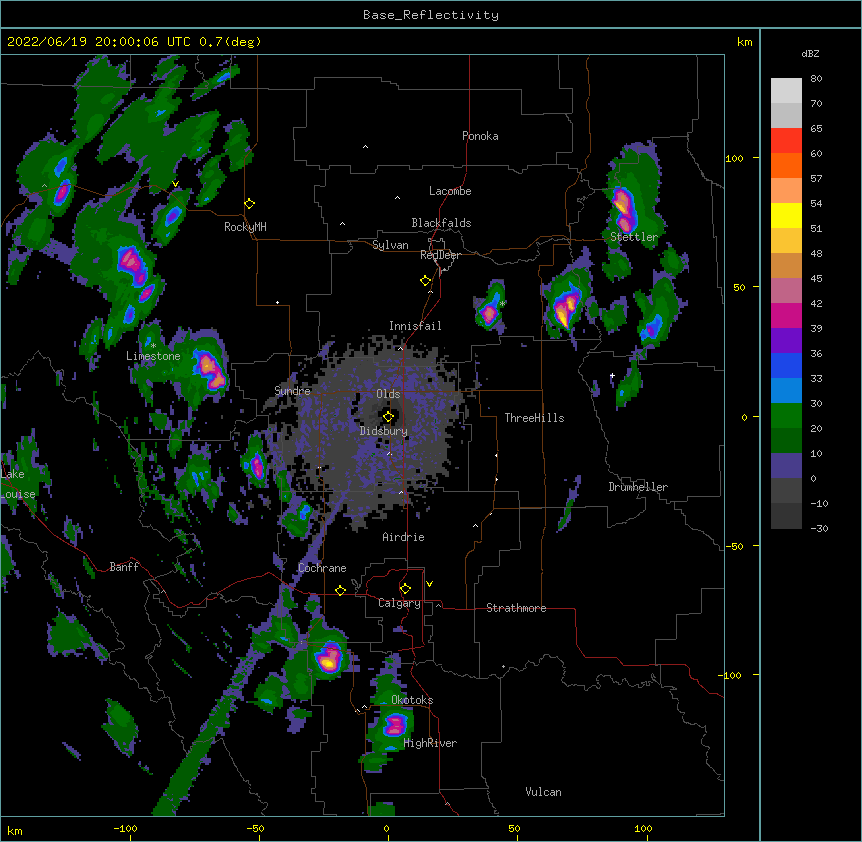
Task: Click the ThreeHills label
Action: pyautogui.click(x=534, y=418)
